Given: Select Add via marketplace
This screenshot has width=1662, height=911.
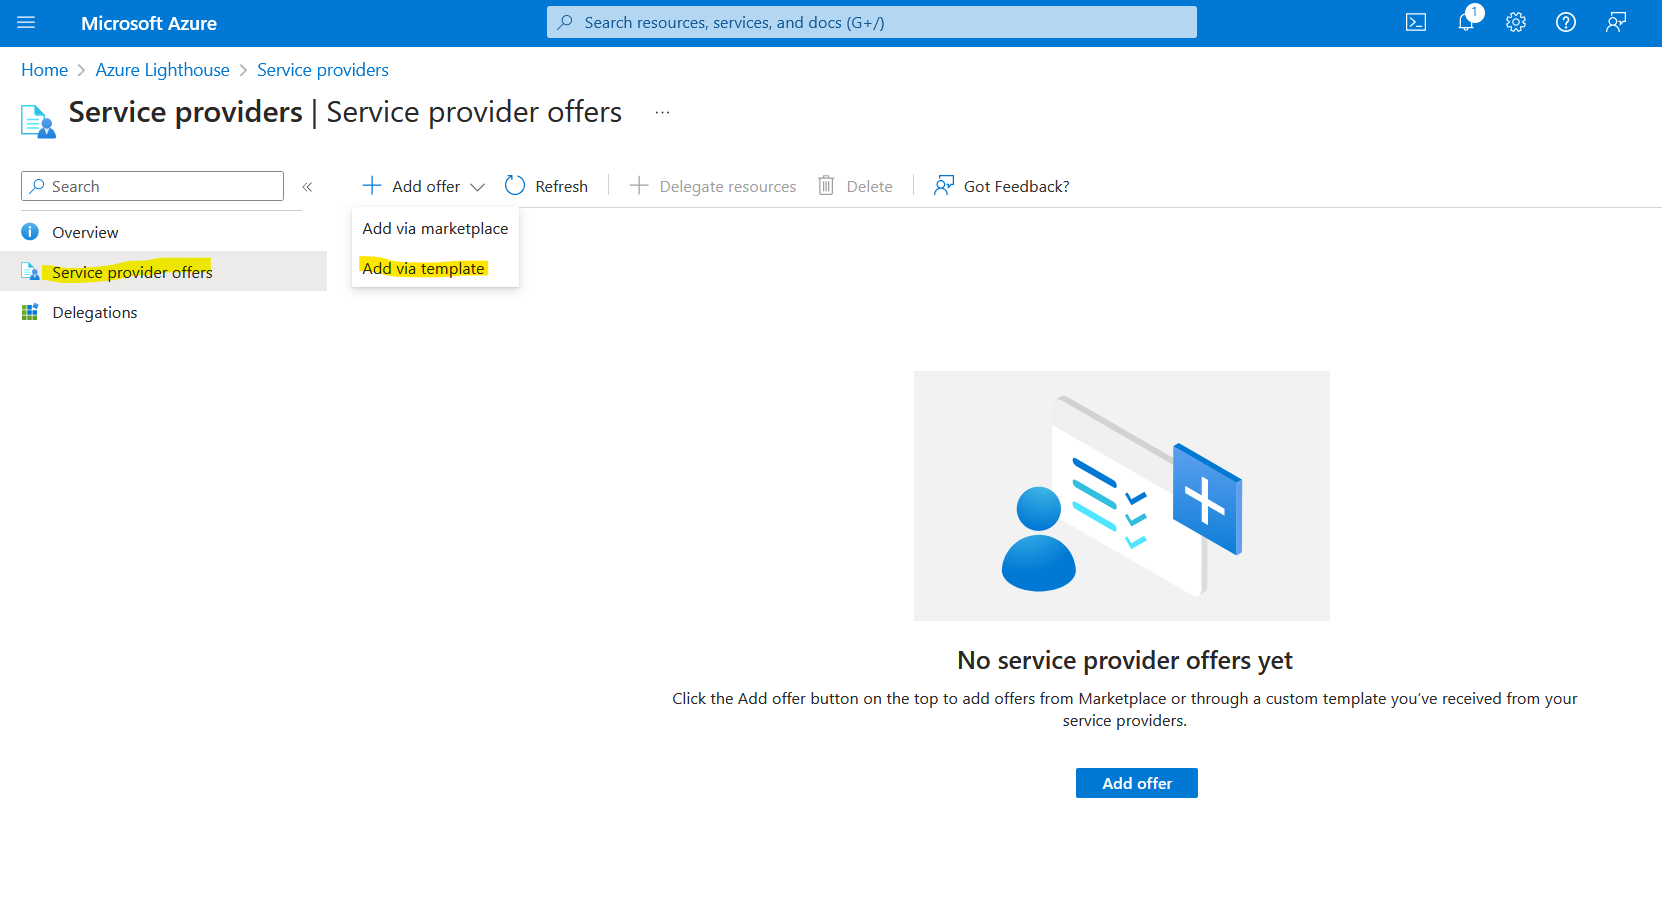Looking at the screenshot, I should (435, 229).
